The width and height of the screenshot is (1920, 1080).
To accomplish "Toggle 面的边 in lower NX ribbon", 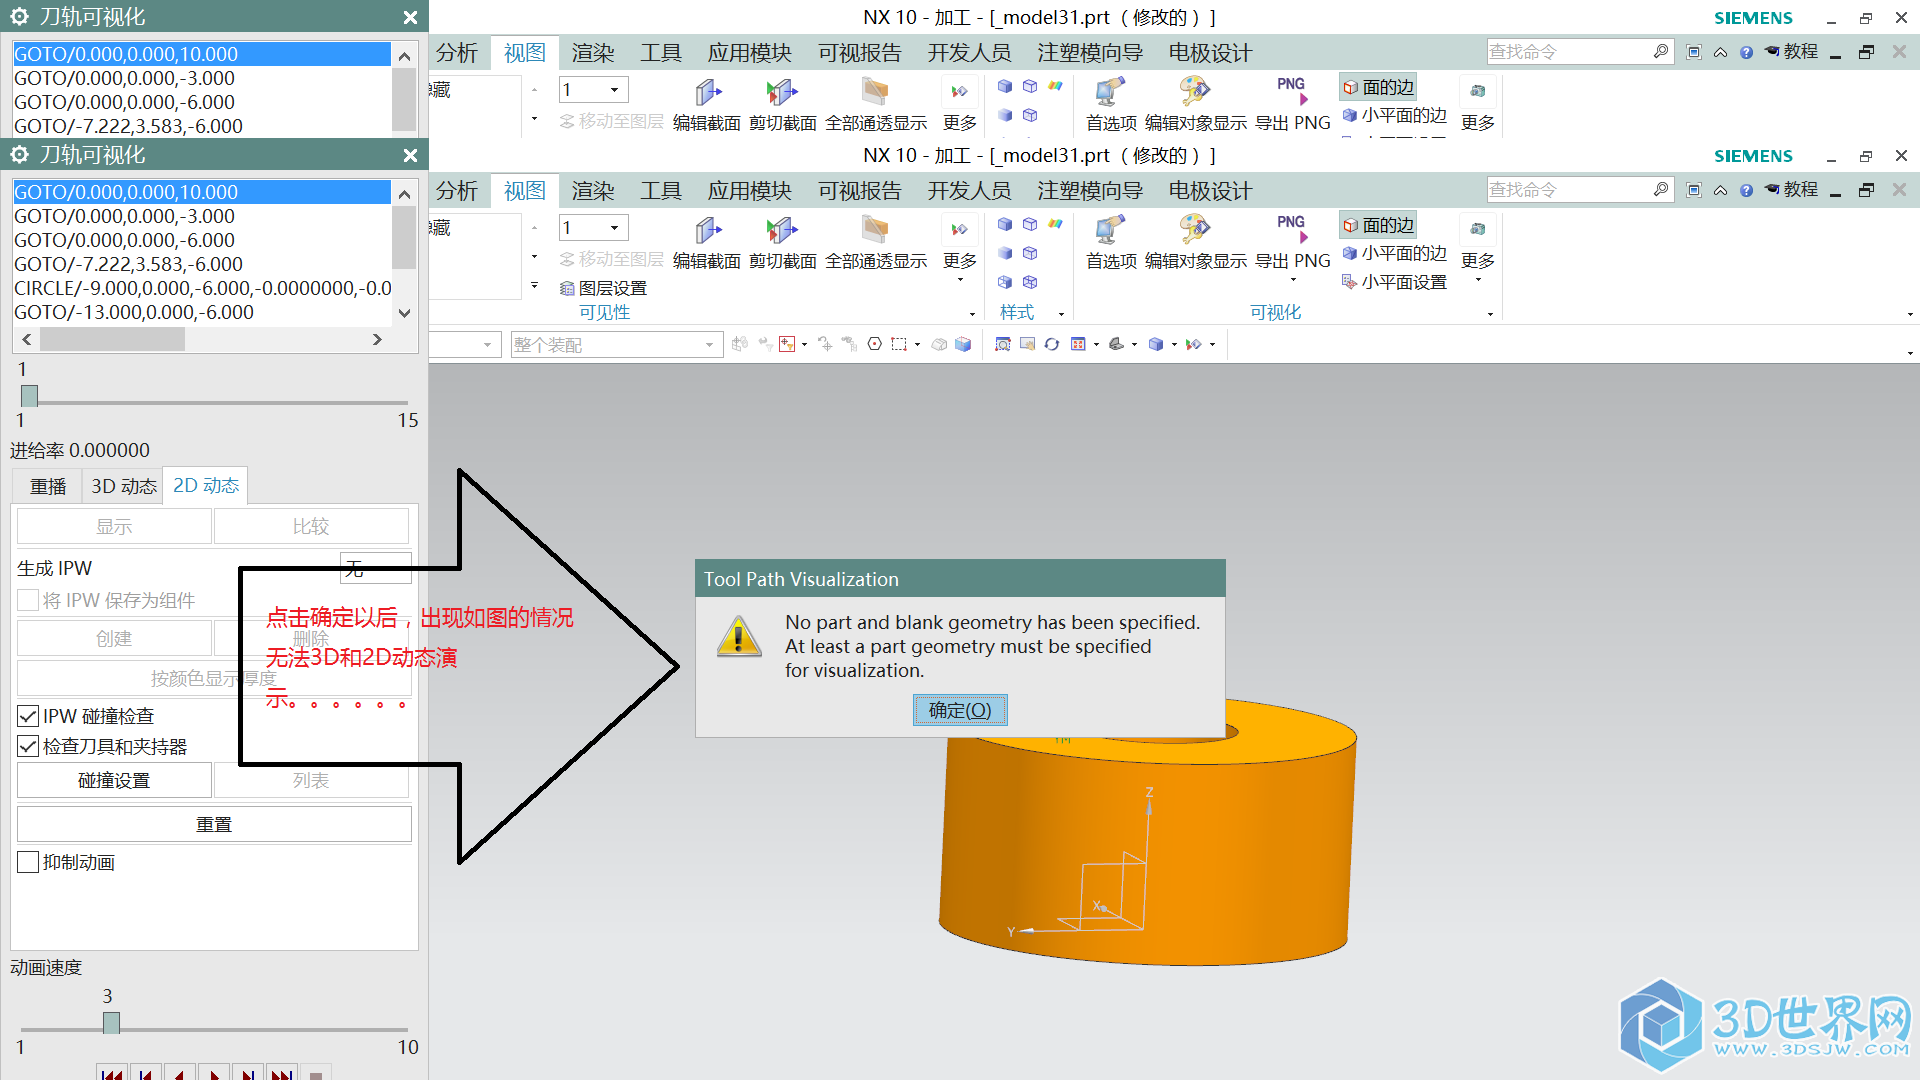I will pos(1379,225).
